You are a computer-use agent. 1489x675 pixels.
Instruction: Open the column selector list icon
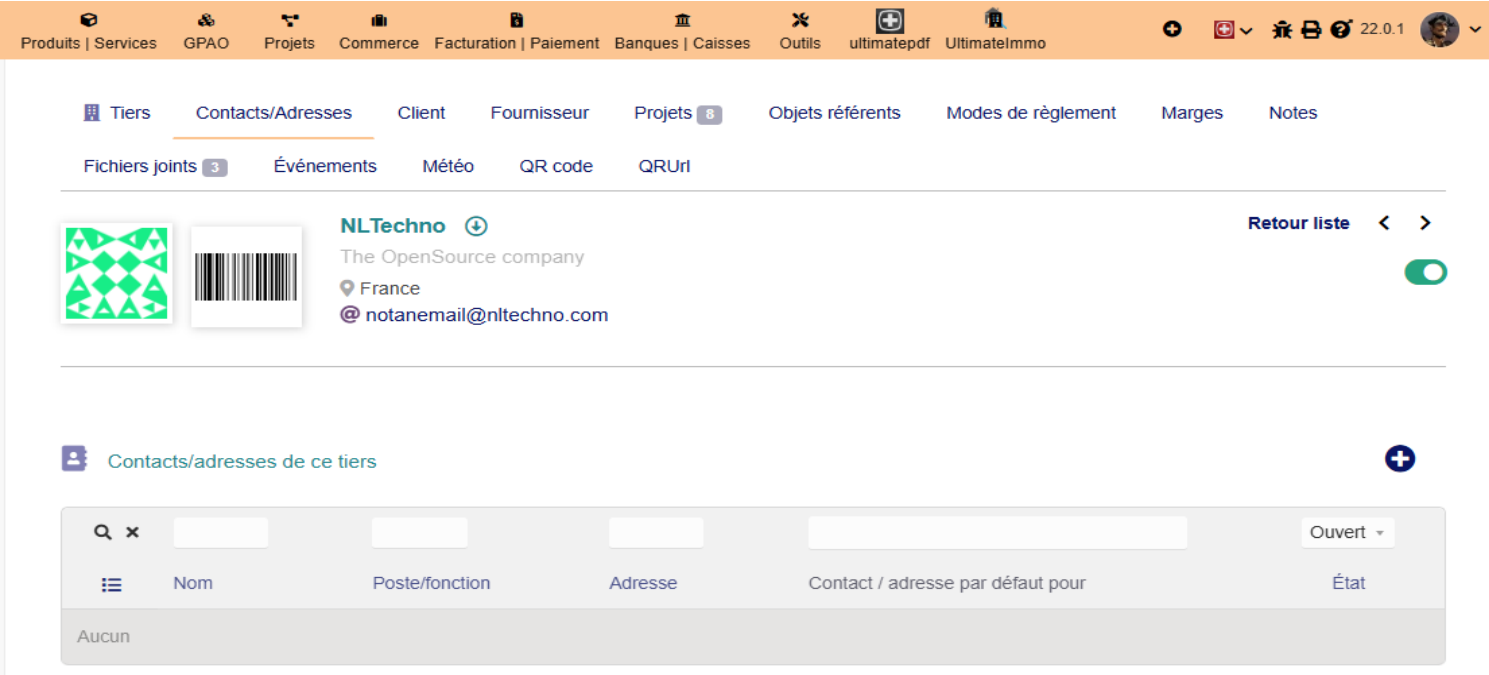pyautogui.click(x=112, y=585)
